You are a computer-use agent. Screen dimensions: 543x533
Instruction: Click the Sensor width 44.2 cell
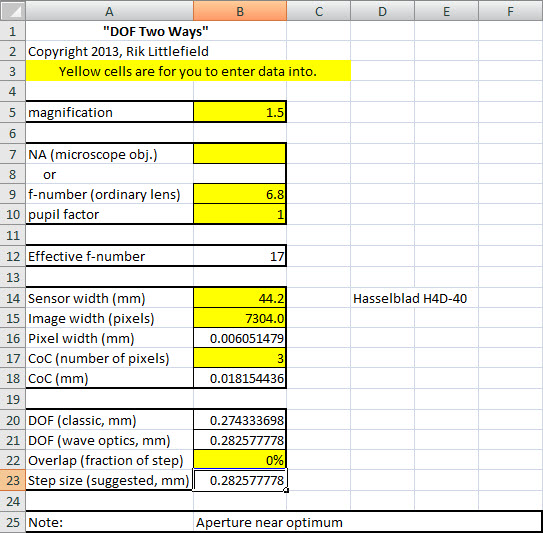pos(240,298)
